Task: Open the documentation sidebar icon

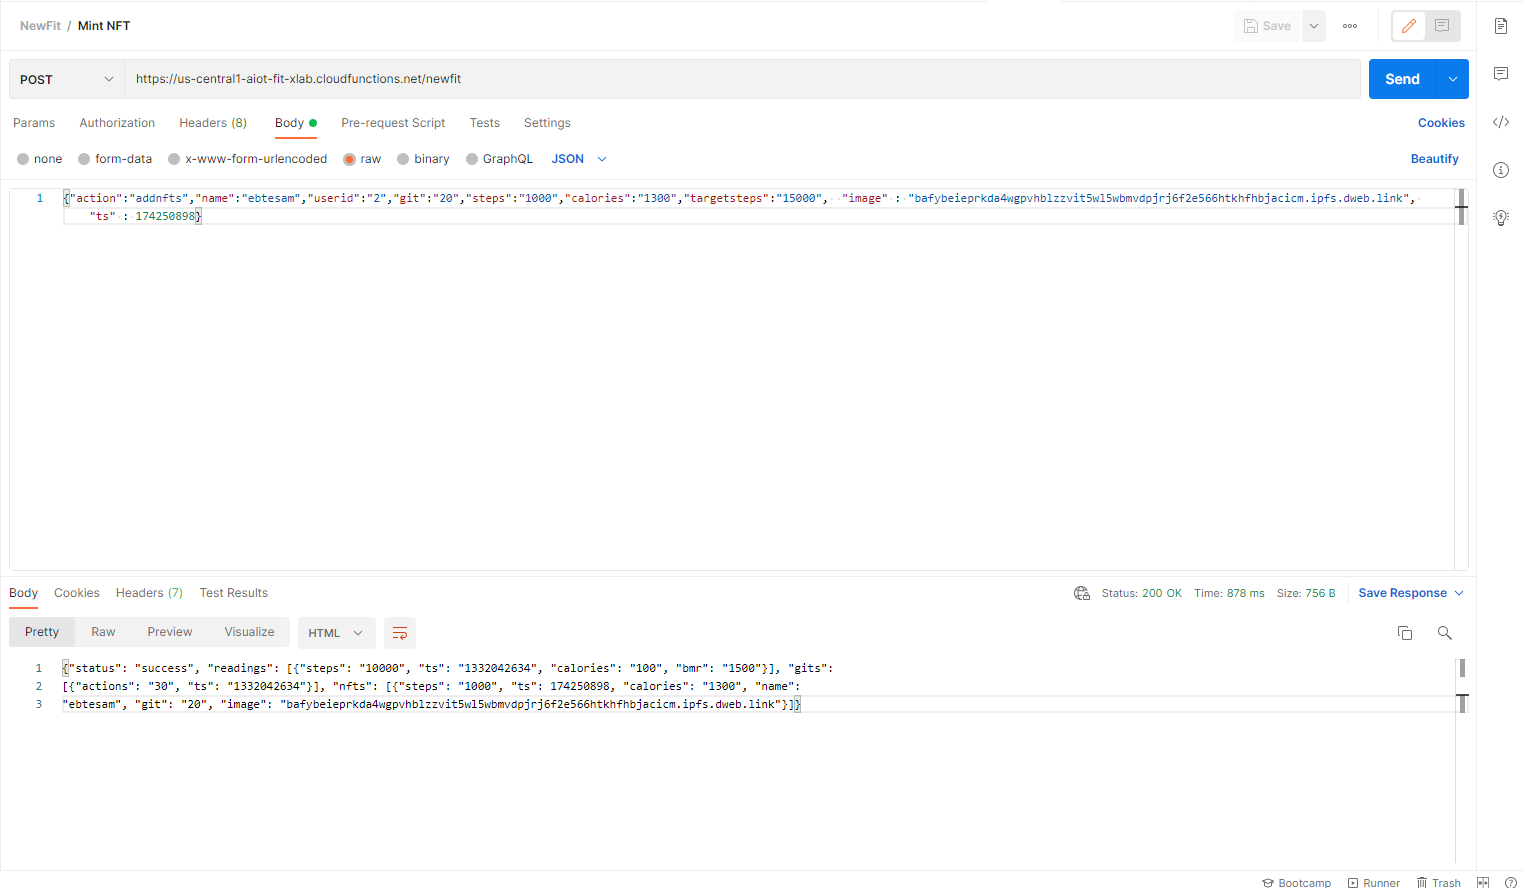Action: 1501,26
